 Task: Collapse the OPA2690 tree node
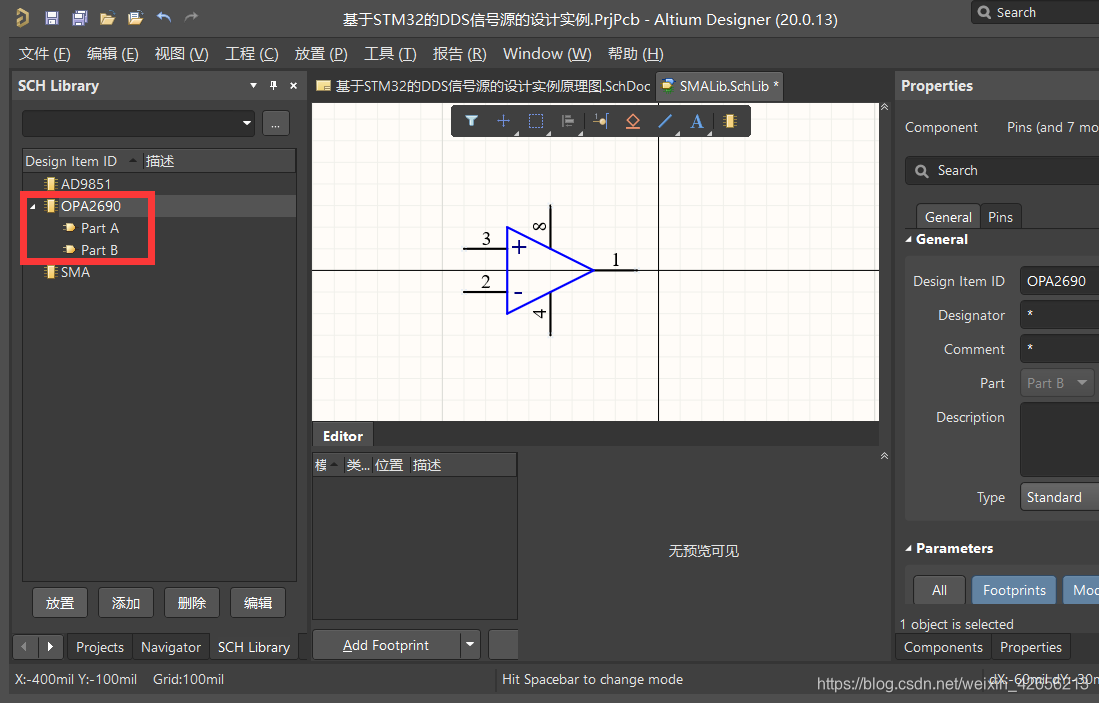[32, 206]
